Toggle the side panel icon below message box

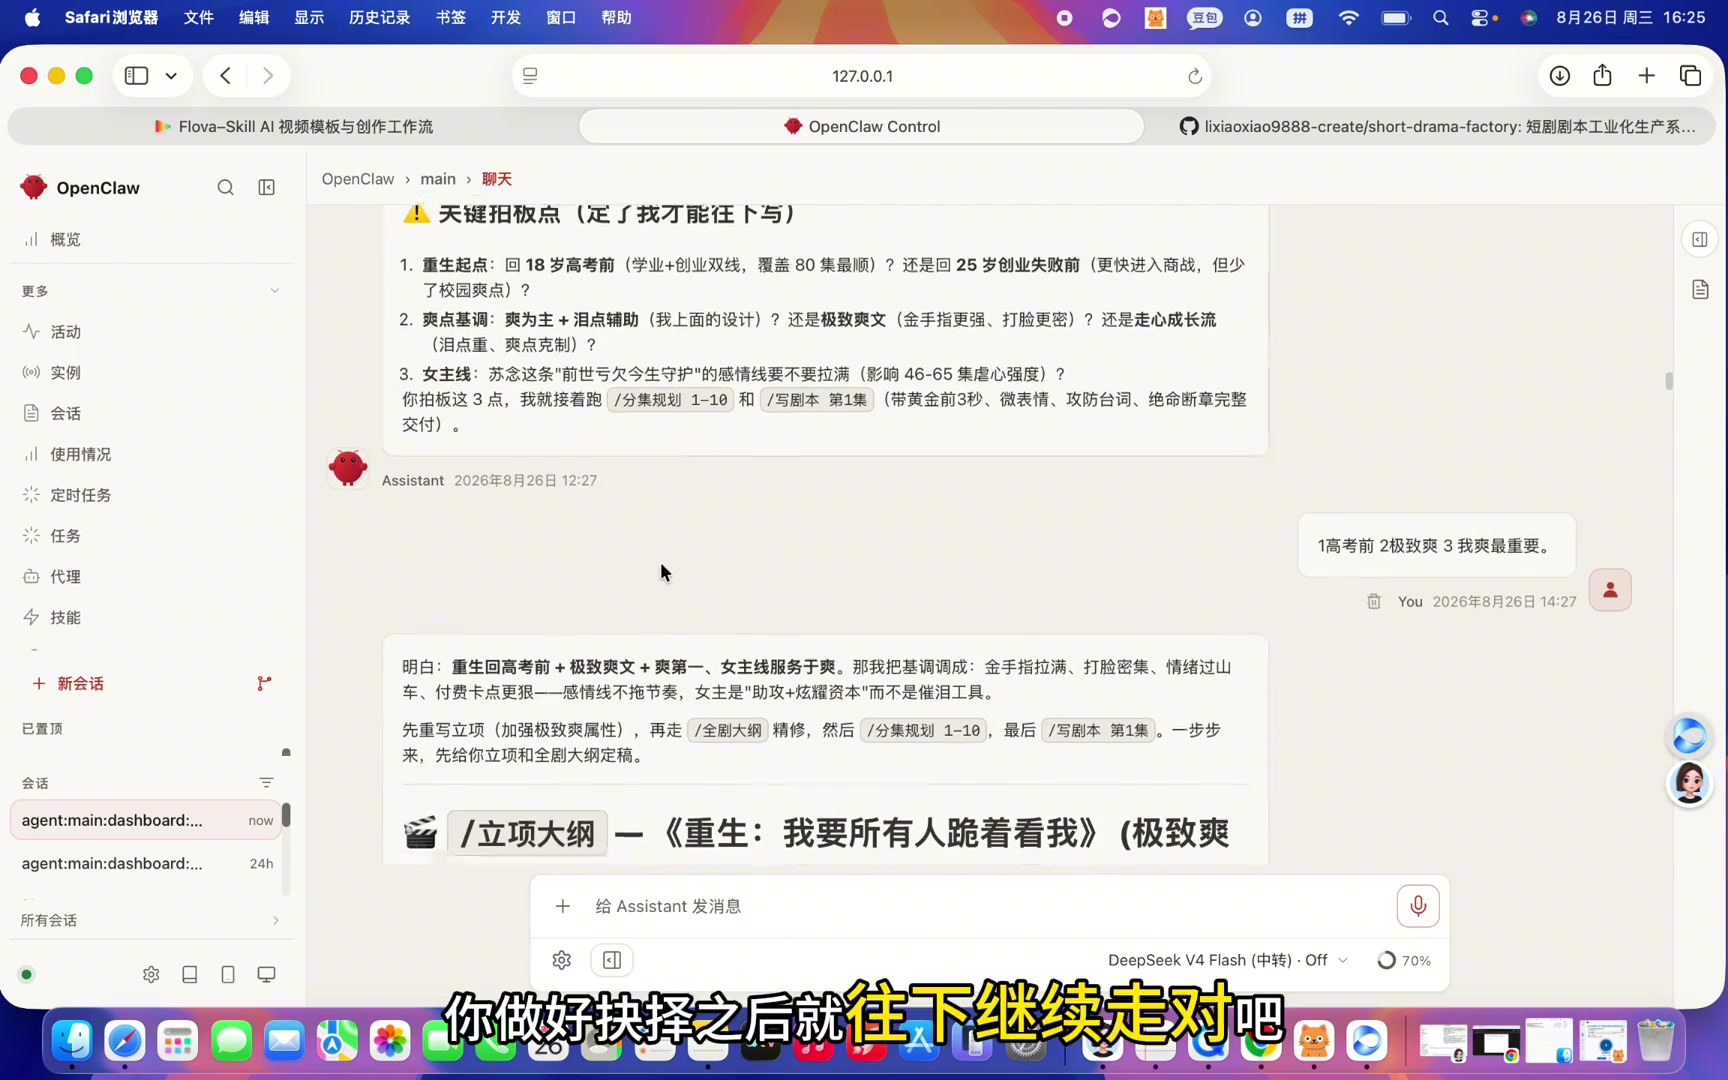pyautogui.click(x=612, y=960)
